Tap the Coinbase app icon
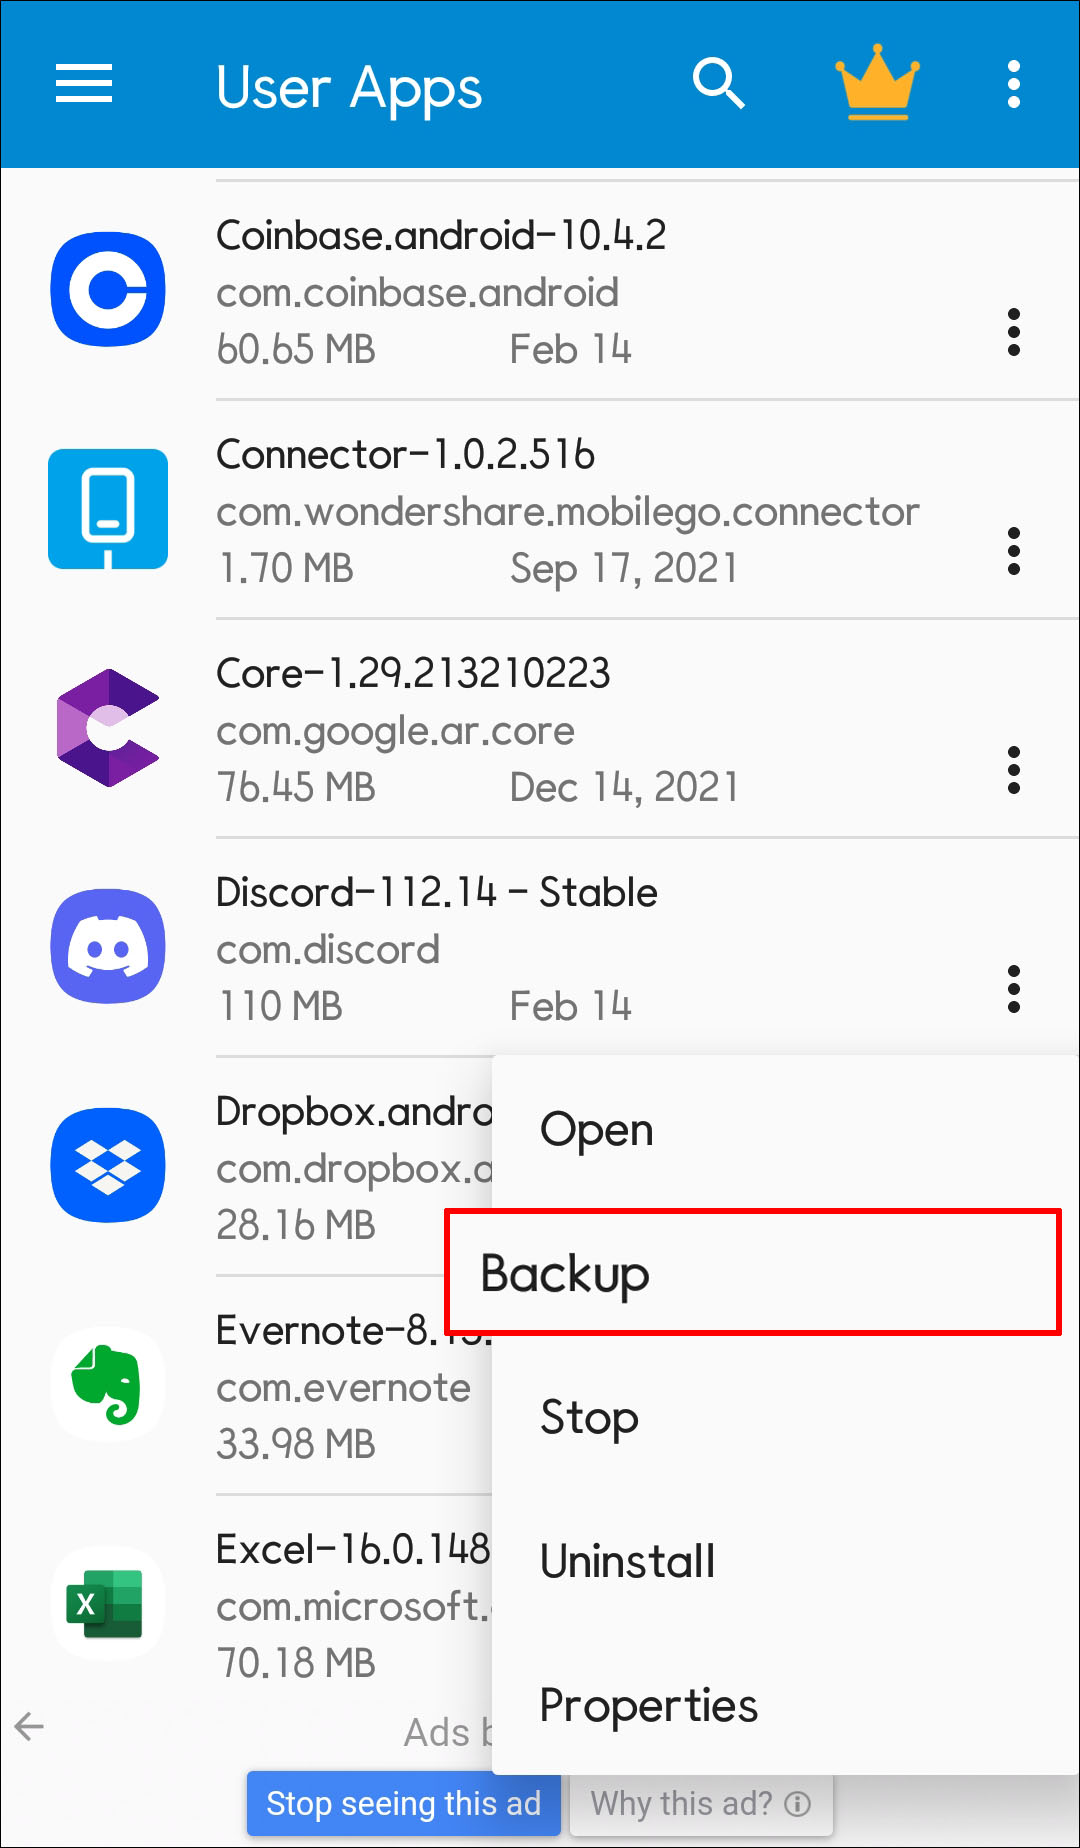Image resolution: width=1080 pixels, height=1848 pixels. click(108, 290)
